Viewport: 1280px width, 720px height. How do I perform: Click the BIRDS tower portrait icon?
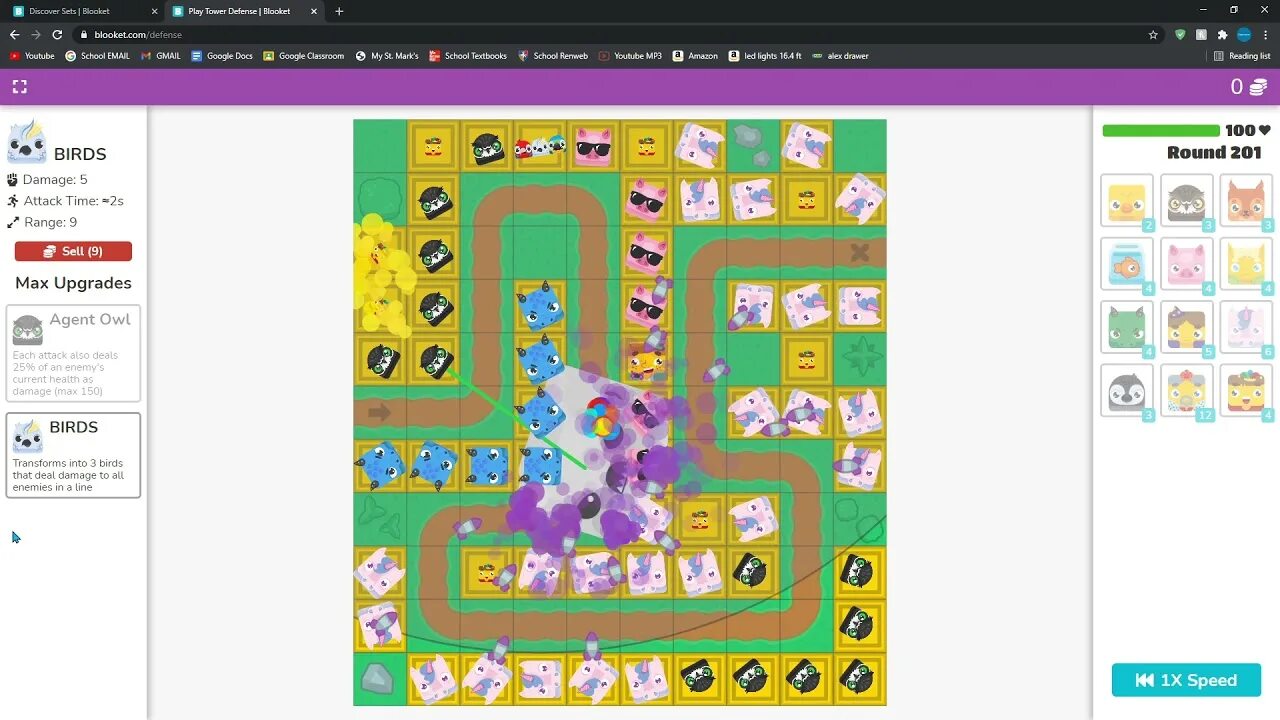pyautogui.click(x=27, y=143)
